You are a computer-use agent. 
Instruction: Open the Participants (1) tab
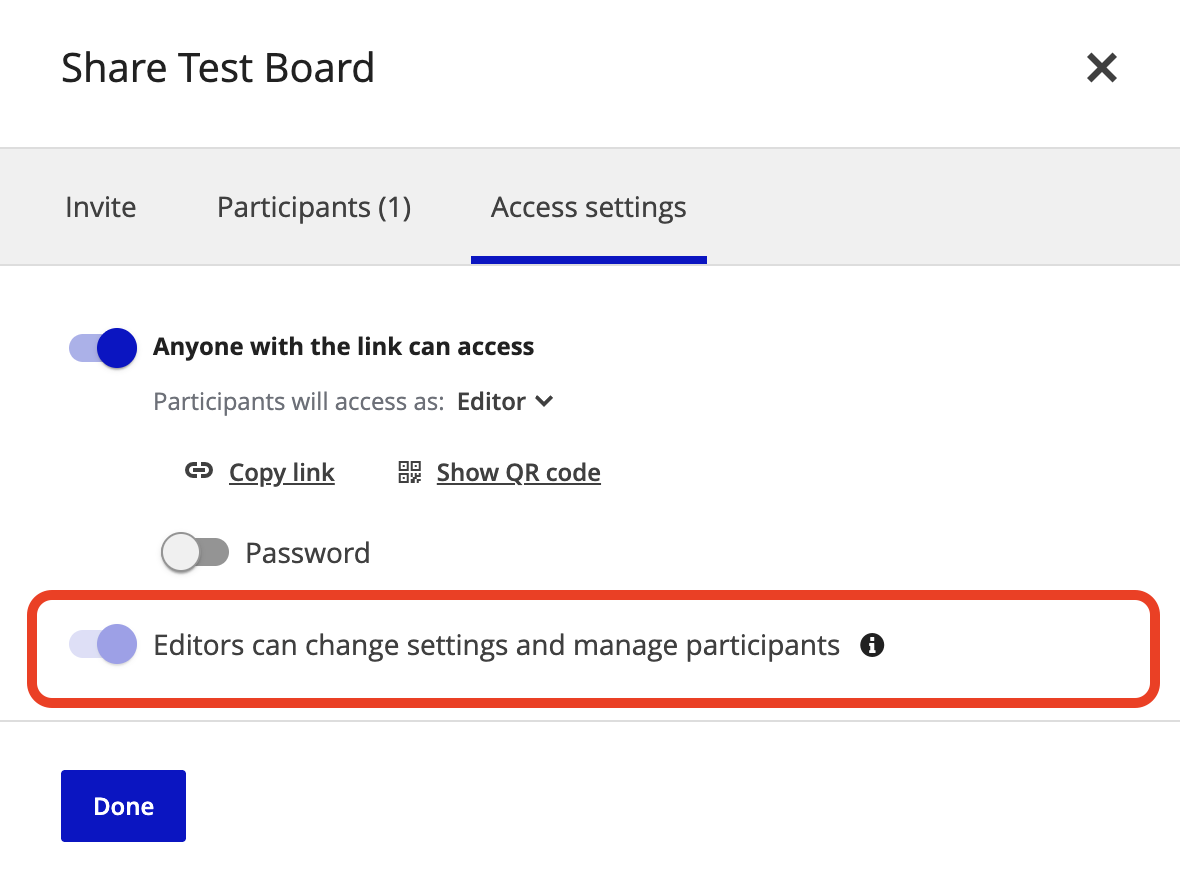[314, 207]
